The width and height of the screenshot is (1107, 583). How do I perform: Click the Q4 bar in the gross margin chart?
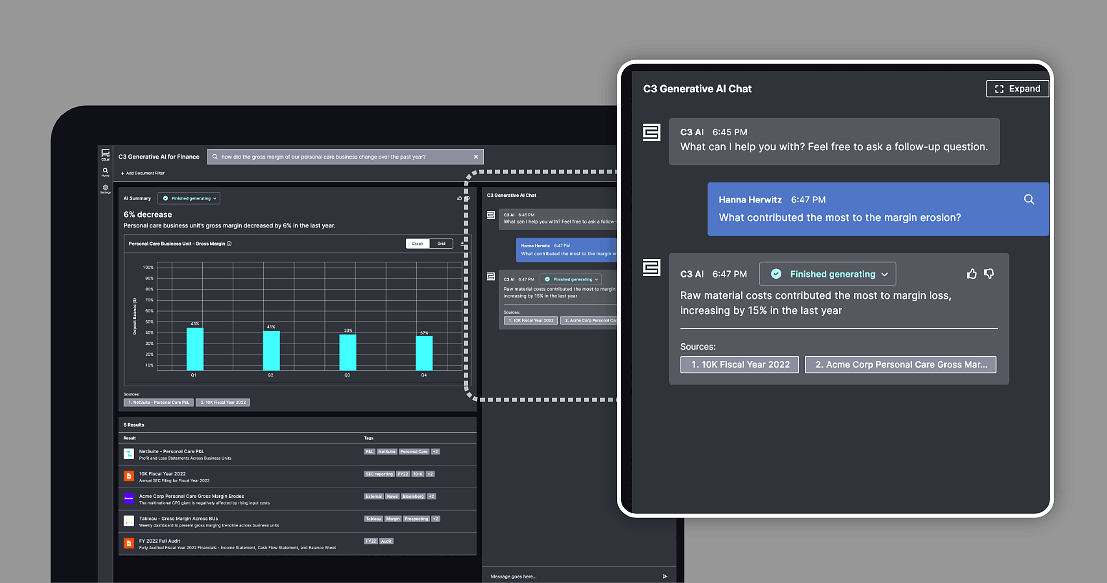(x=424, y=353)
